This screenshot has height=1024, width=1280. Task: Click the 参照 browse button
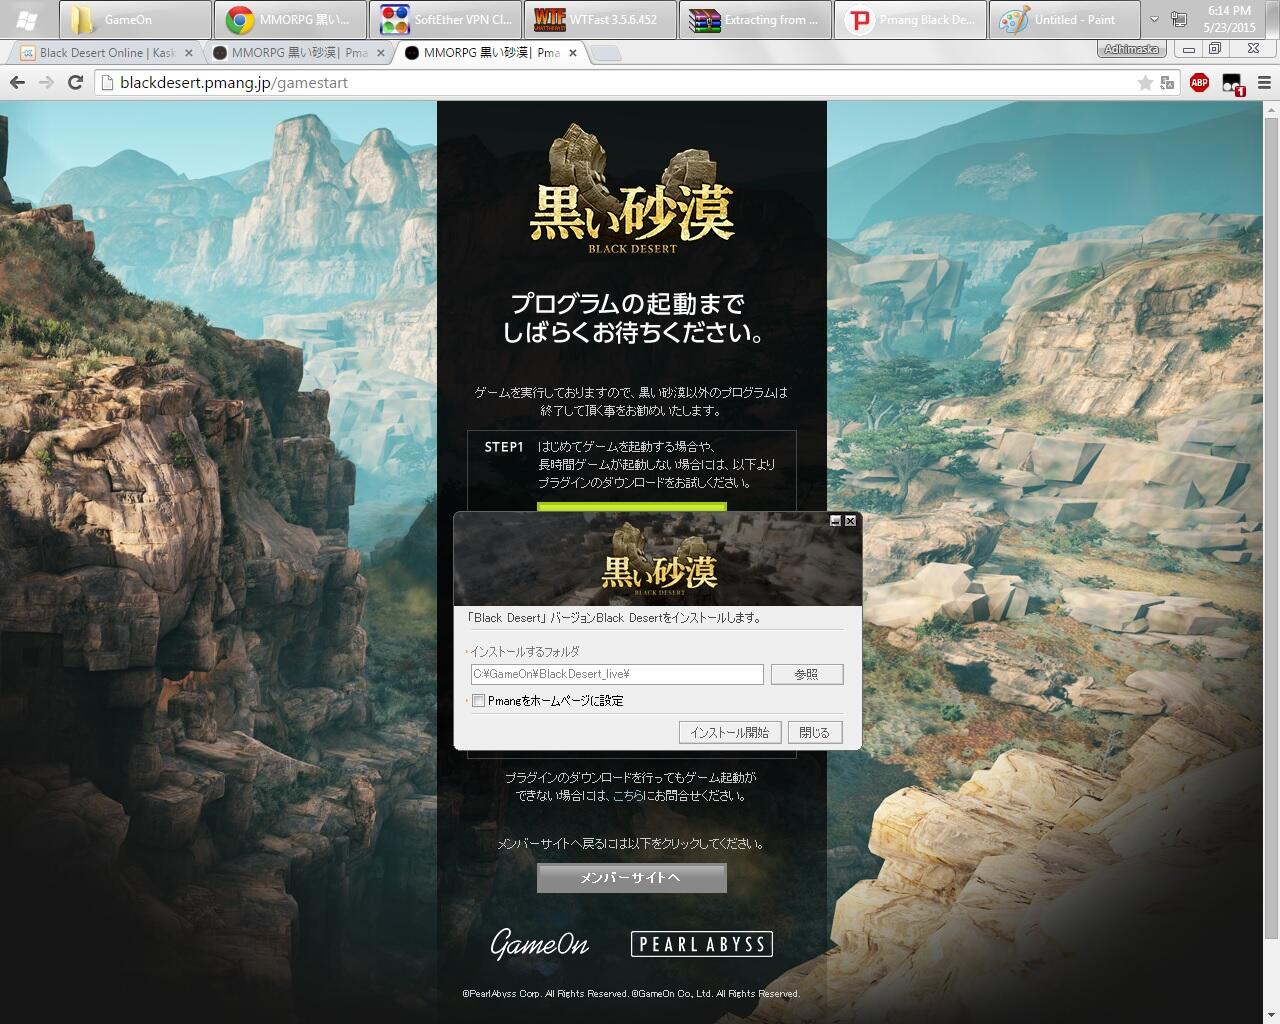(807, 675)
